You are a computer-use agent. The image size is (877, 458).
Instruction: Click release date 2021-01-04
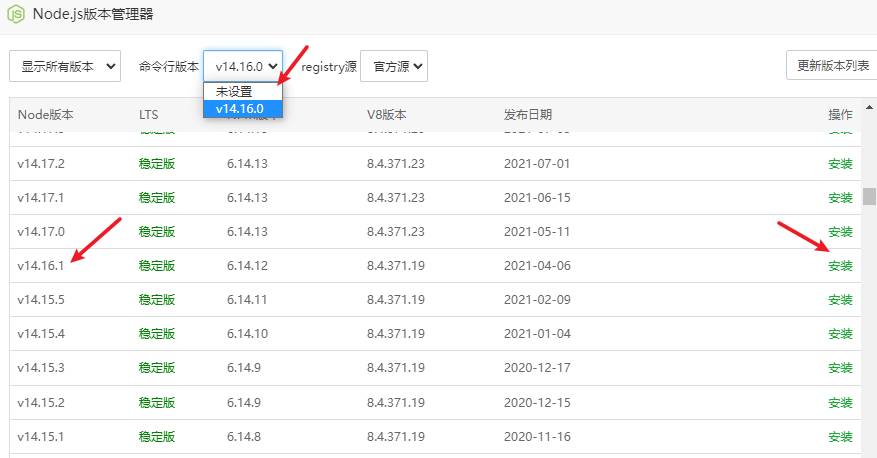(x=537, y=334)
